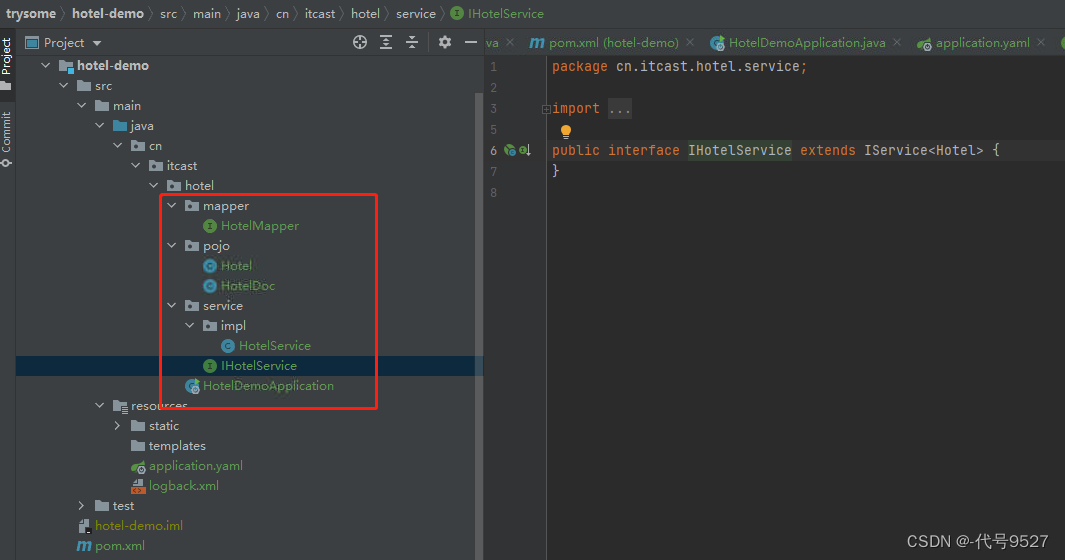
Task: Click the package declaration on line 1
Action: (x=679, y=67)
